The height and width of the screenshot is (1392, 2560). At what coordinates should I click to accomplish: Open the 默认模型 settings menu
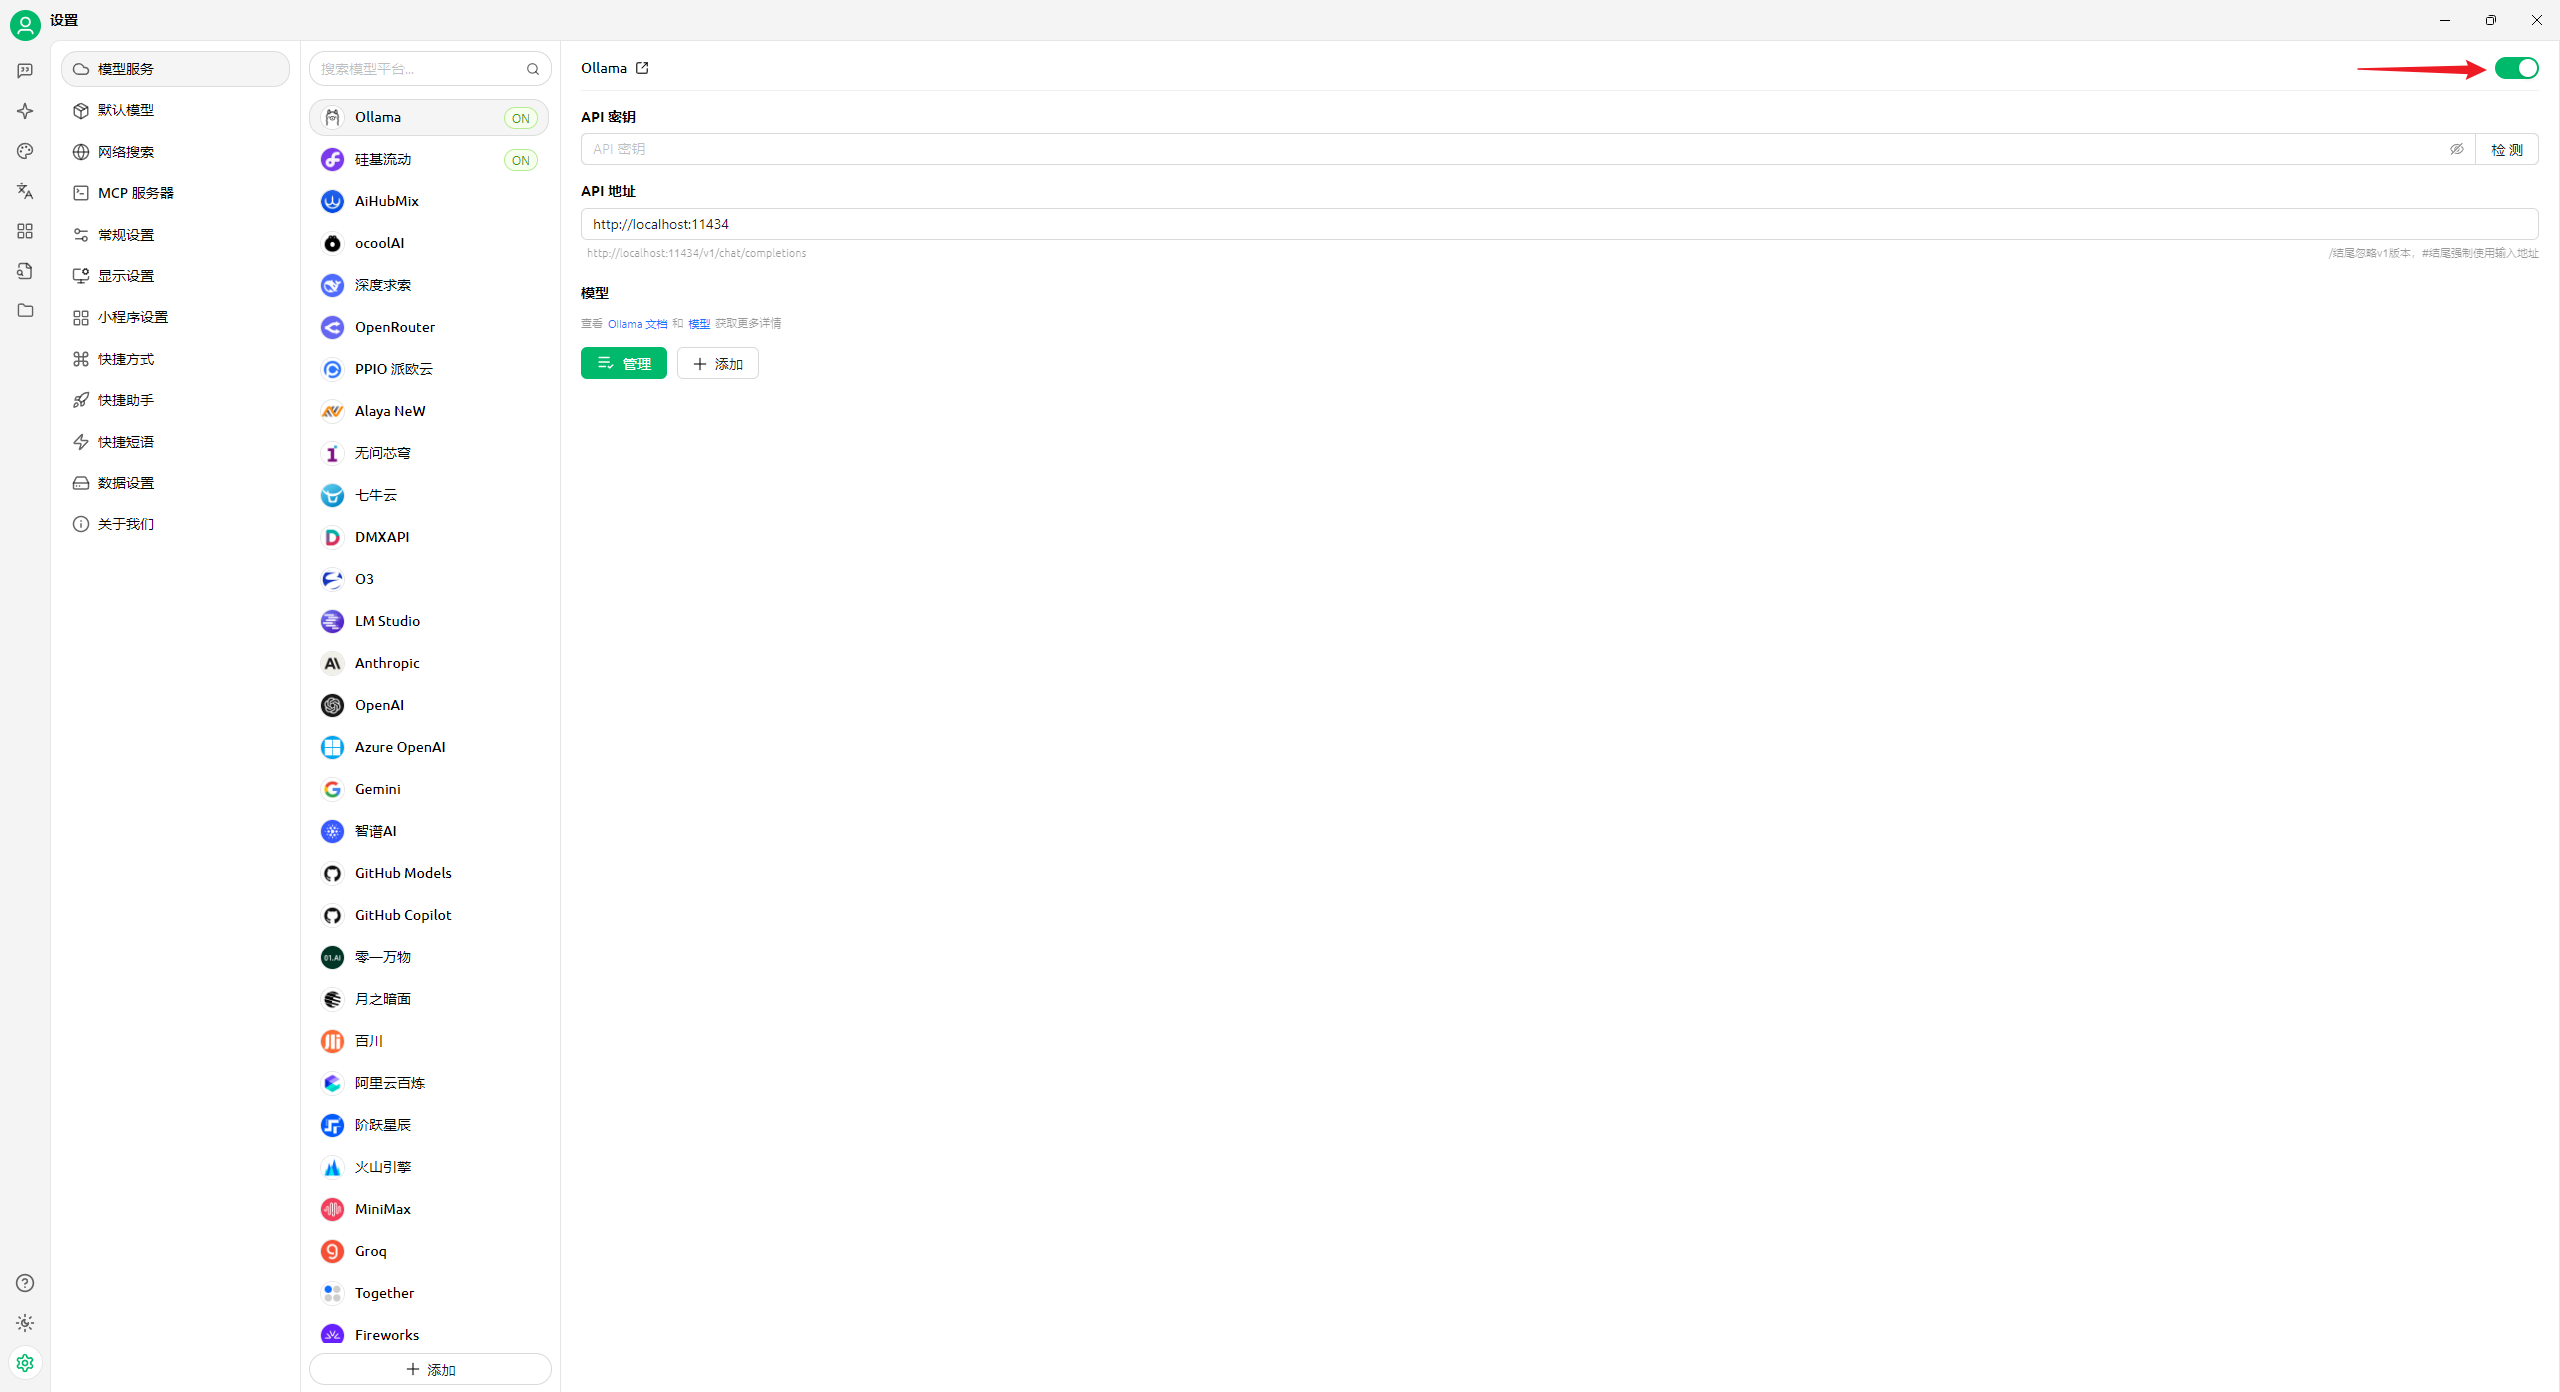(x=126, y=110)
